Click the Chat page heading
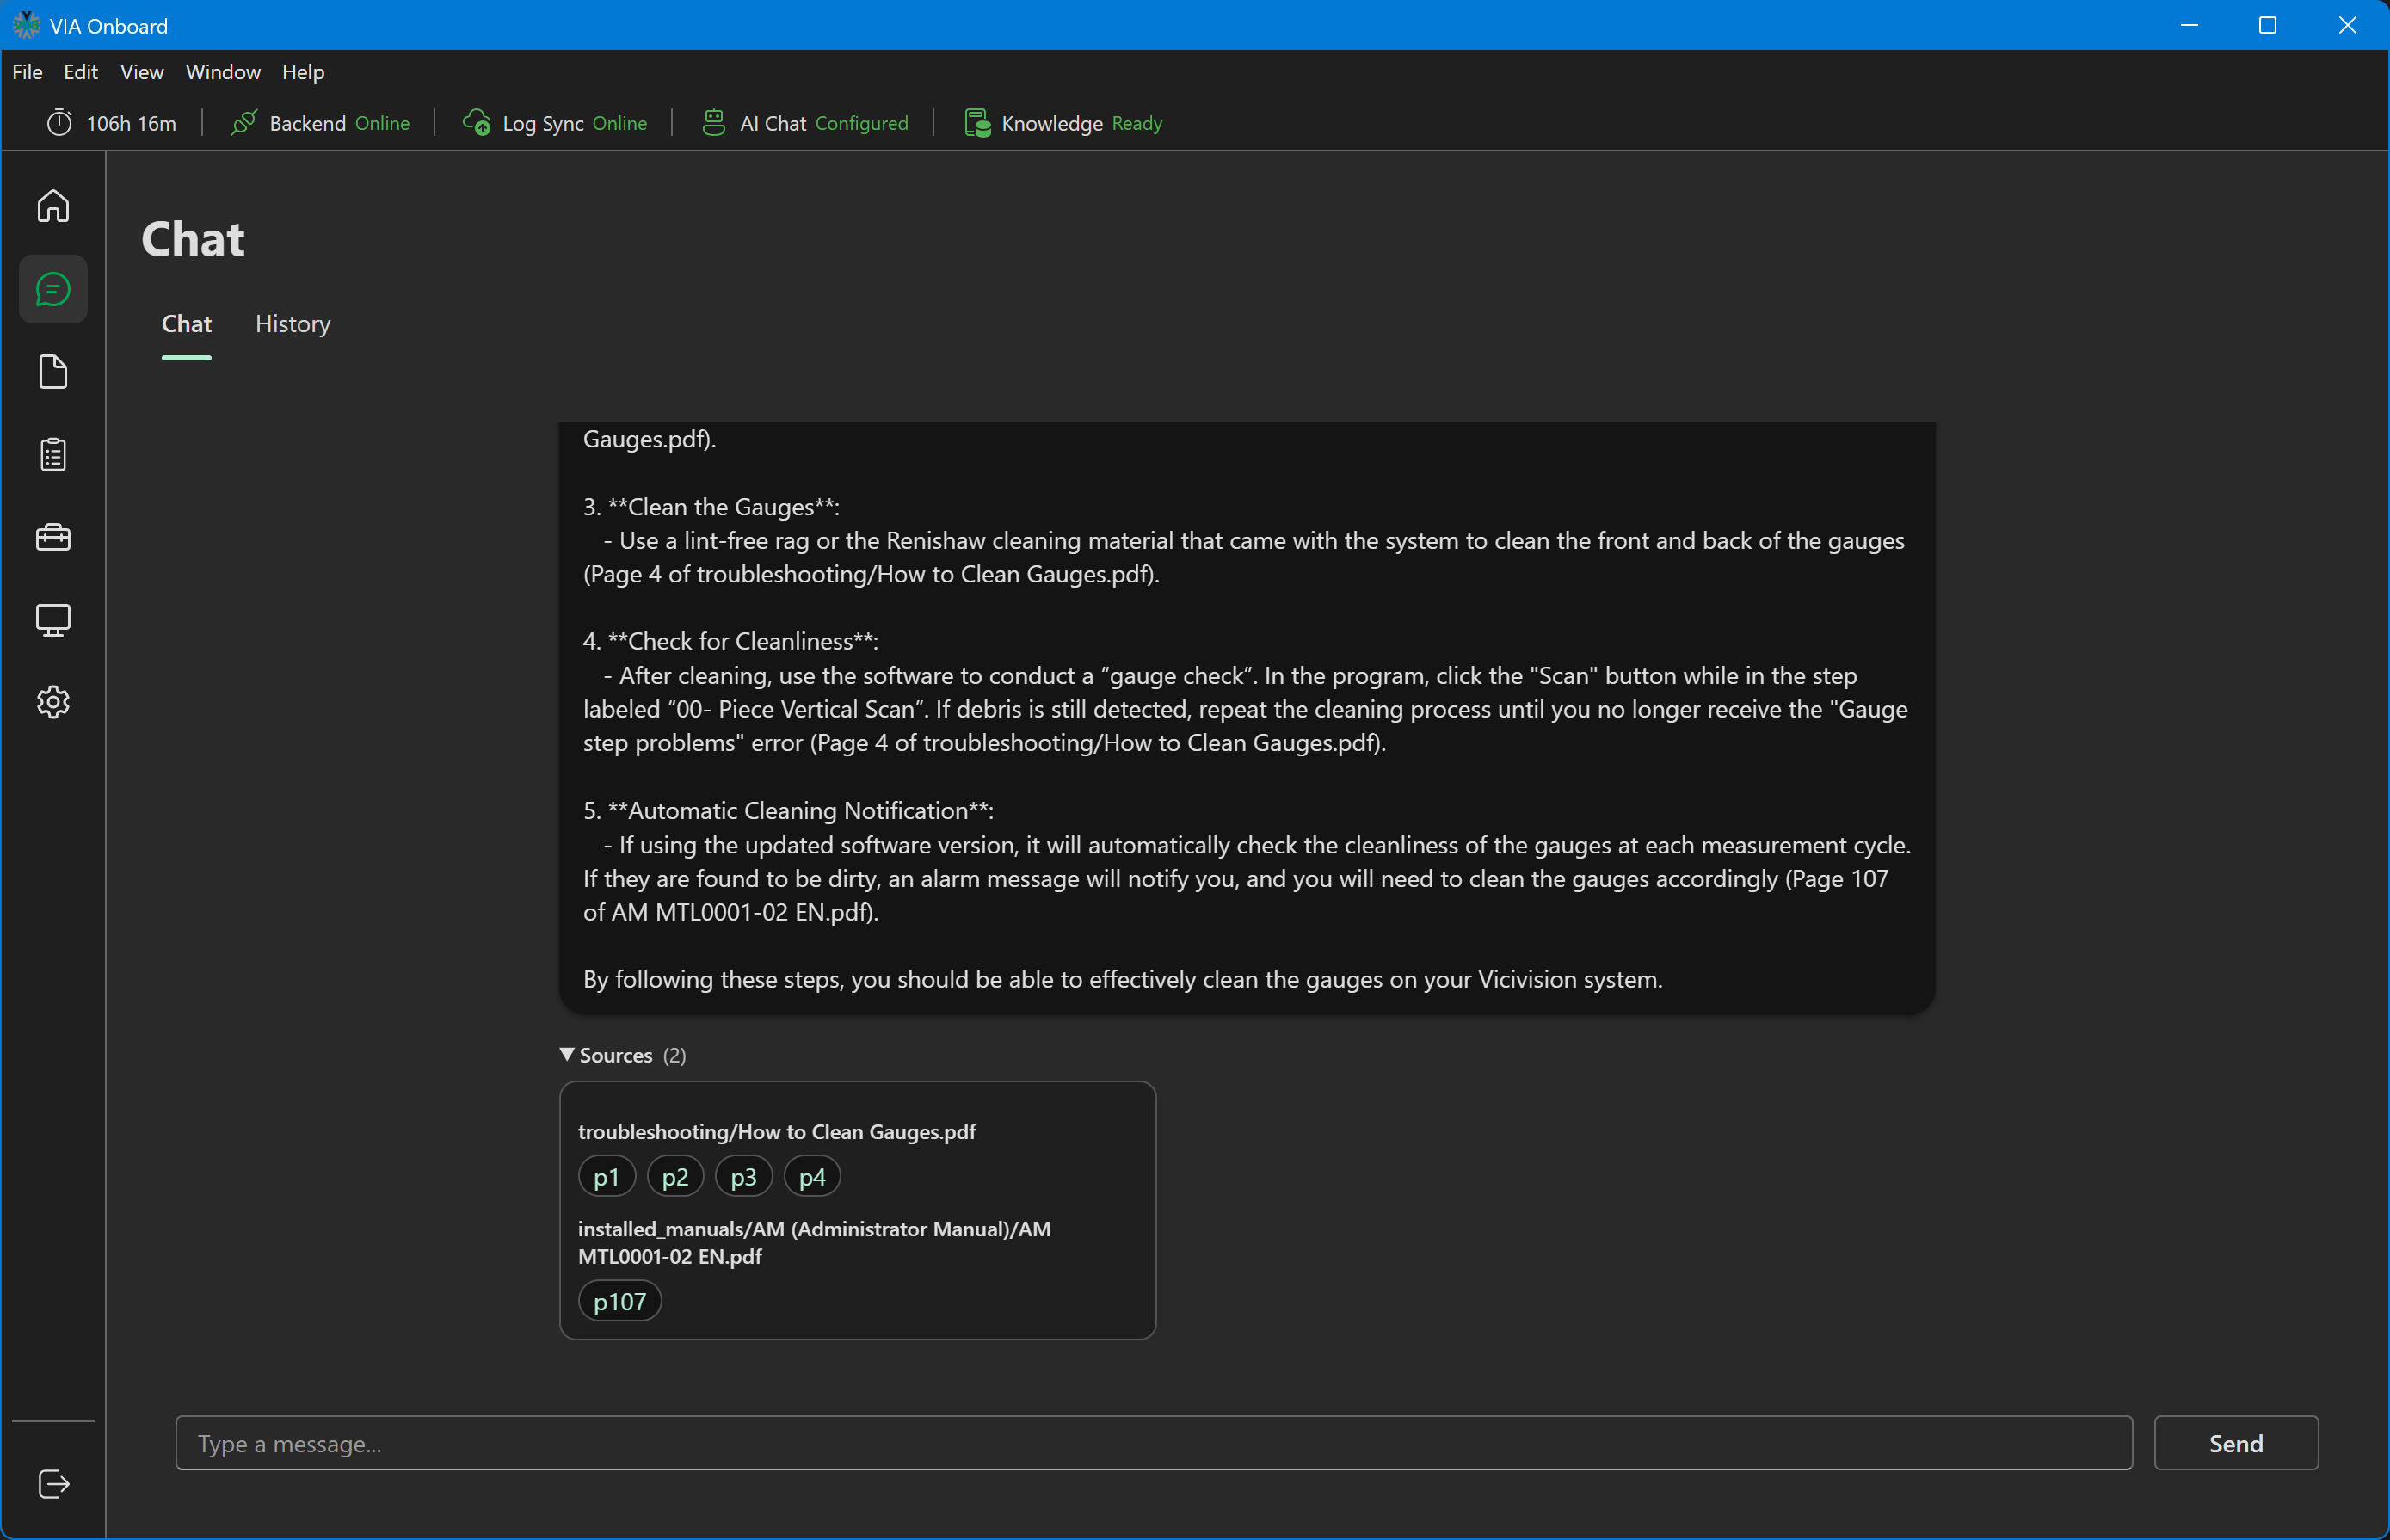Screen dimensions: 2390x1540 (x=193, y=240)
